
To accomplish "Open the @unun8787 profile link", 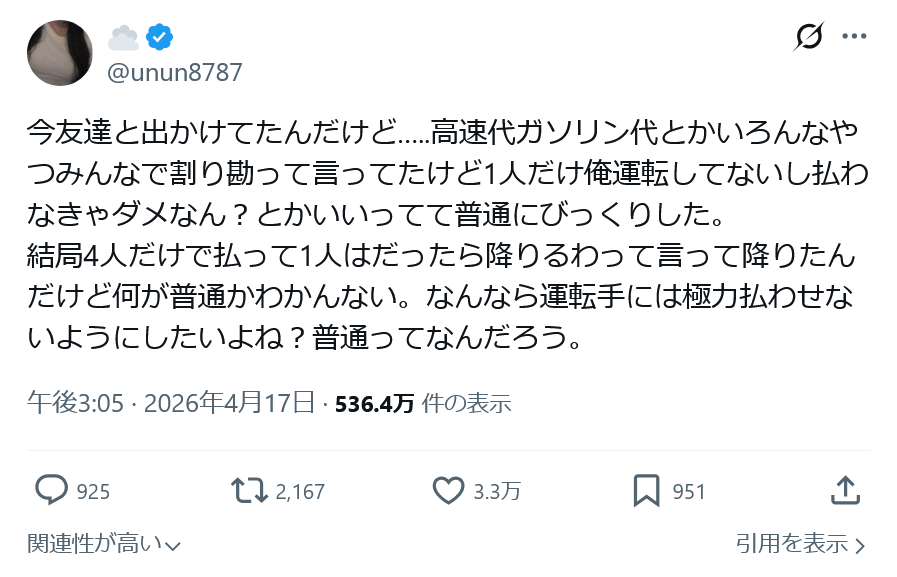I will [175, 72].
